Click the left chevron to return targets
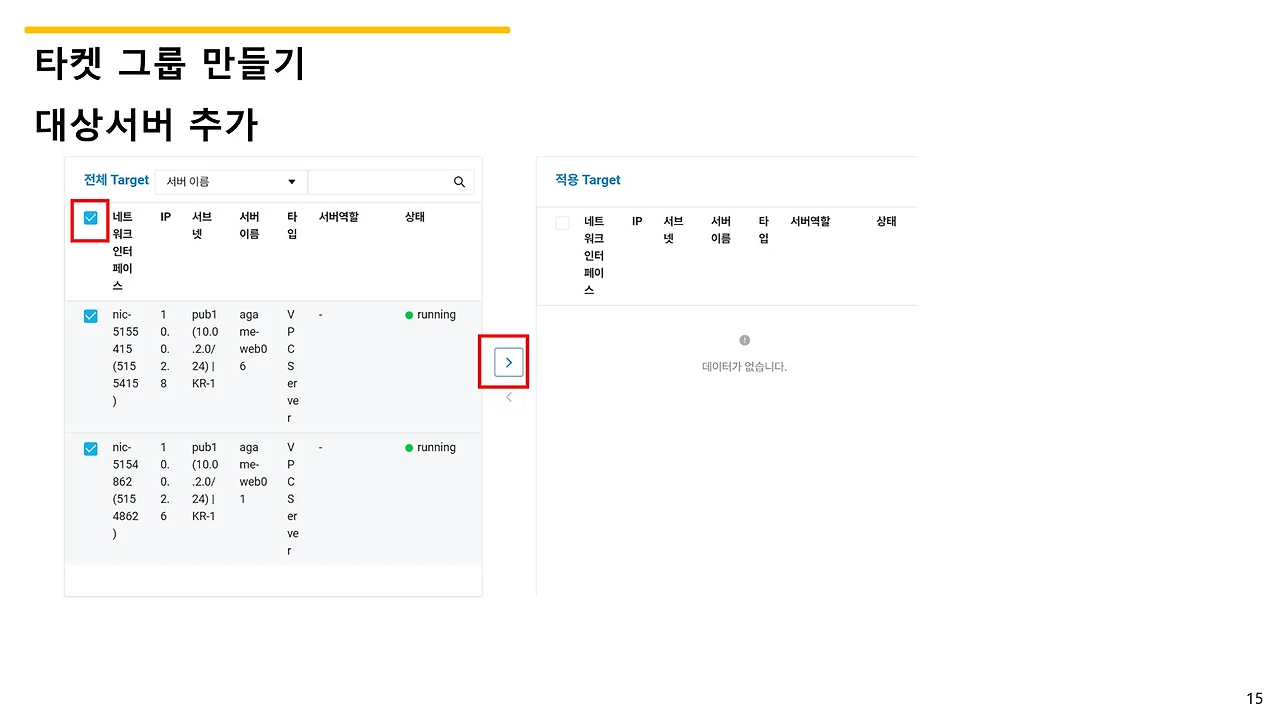1280x720 pixels. pos(508,396)
